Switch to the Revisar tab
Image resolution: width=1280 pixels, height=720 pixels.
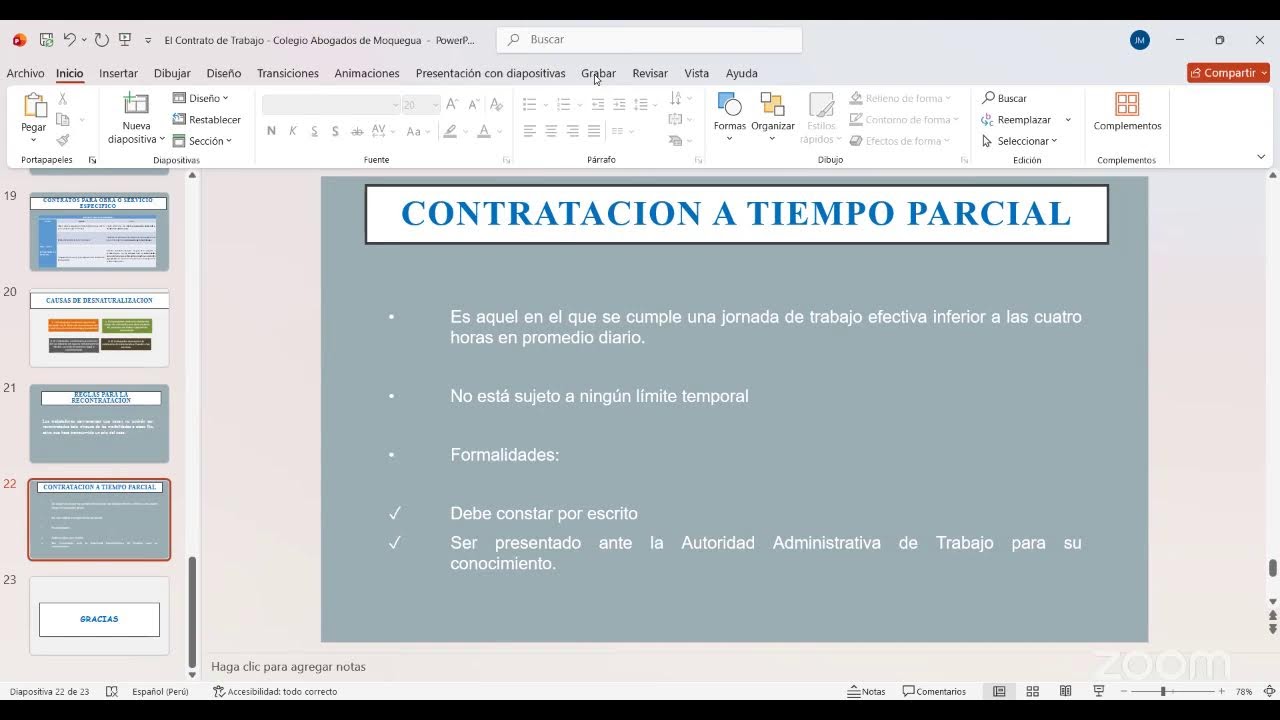(650, 73)
